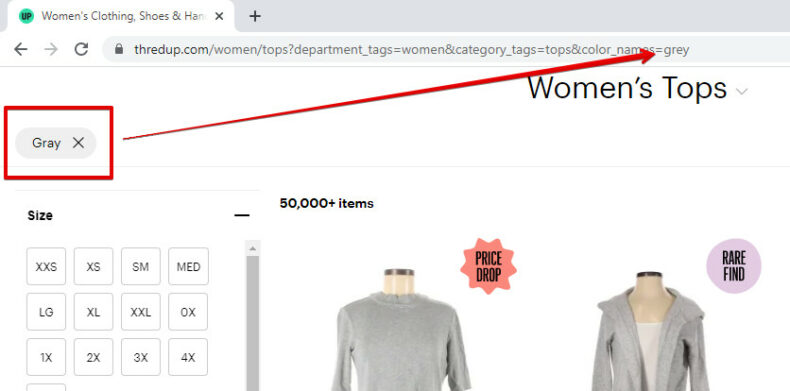Image resolution: width=790 pixels, height=391 pixels.
Task: Toggle the XXS size filter
Action: (46, 266)
